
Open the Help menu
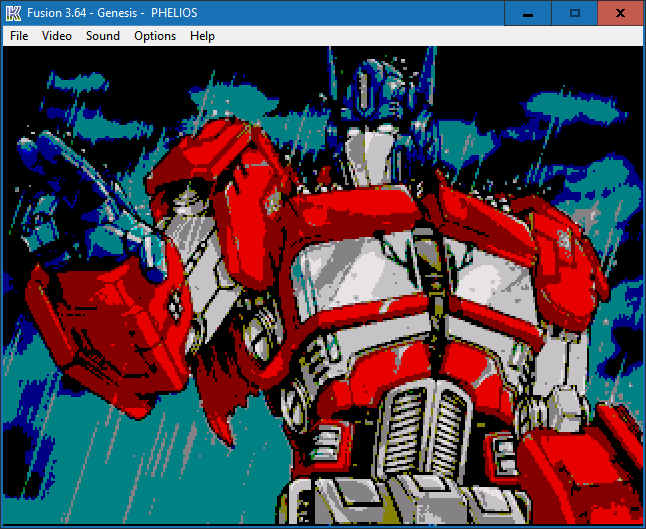(x=202, y=36)
